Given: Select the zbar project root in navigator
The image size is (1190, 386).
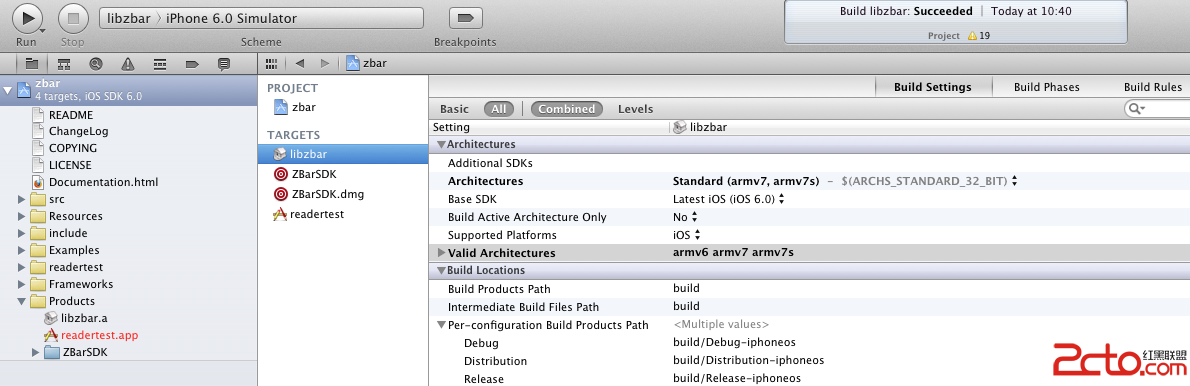Looking at the screenshot, I should coord(129,89).
